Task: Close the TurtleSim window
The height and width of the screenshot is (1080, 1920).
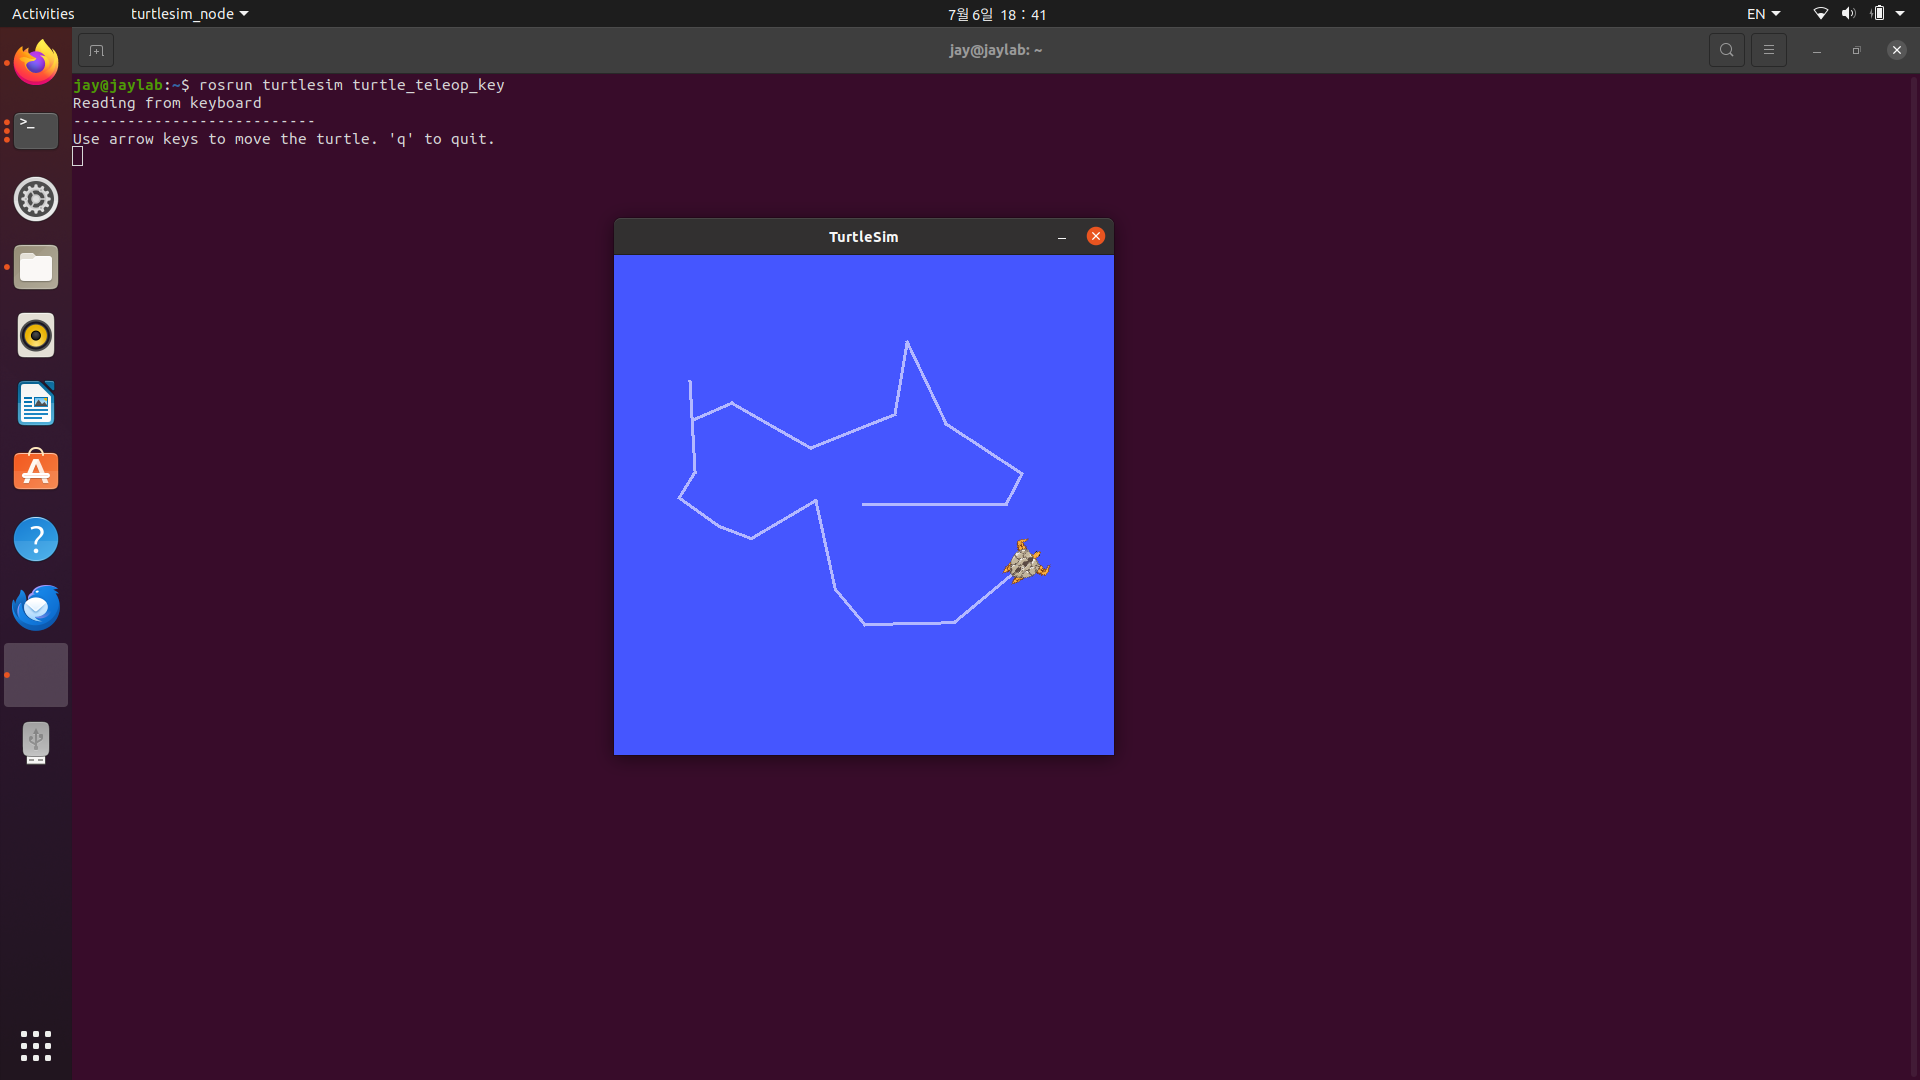Action: click(x=1096, y=236)
